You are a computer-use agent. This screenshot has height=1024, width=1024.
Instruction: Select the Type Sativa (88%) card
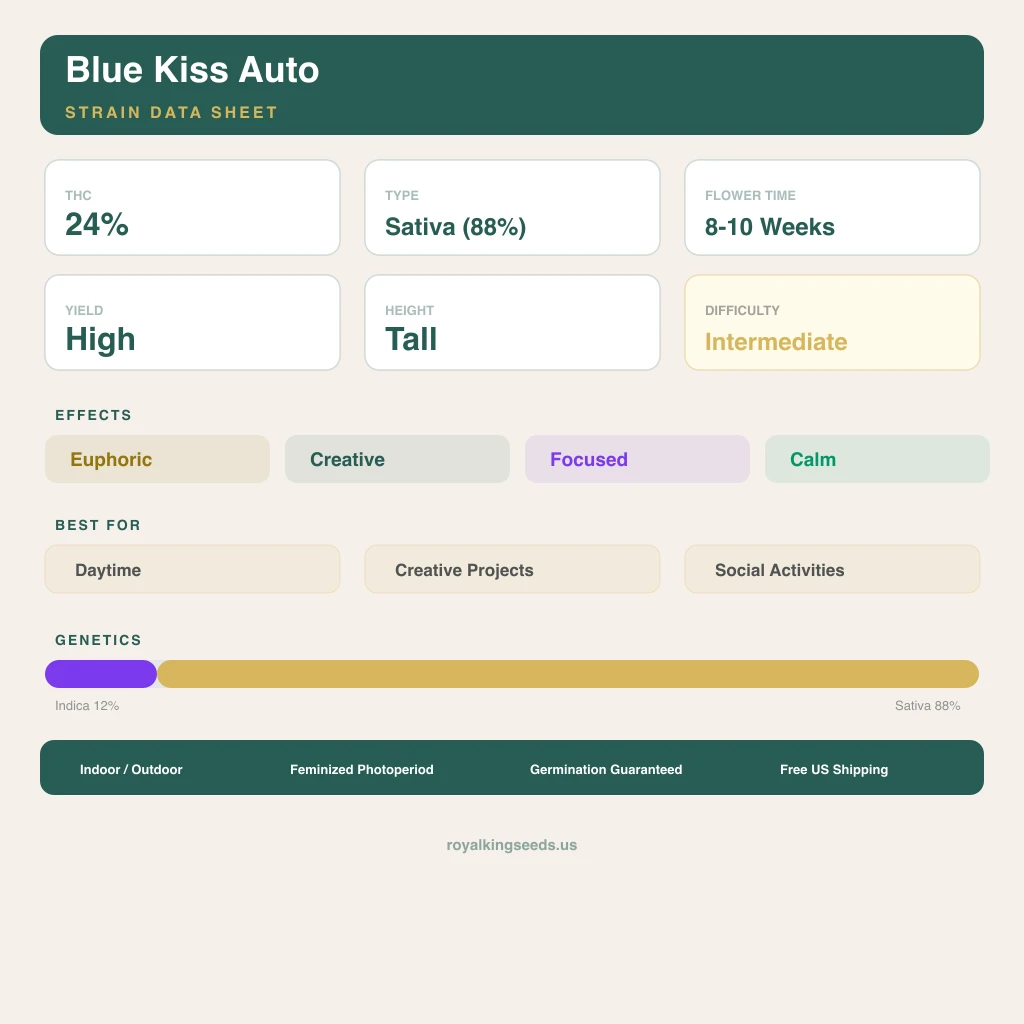coord(512,208)
